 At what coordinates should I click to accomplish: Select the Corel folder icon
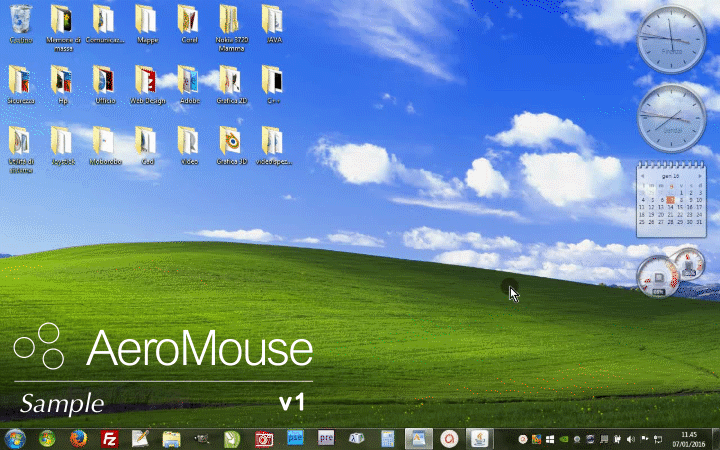189,24
